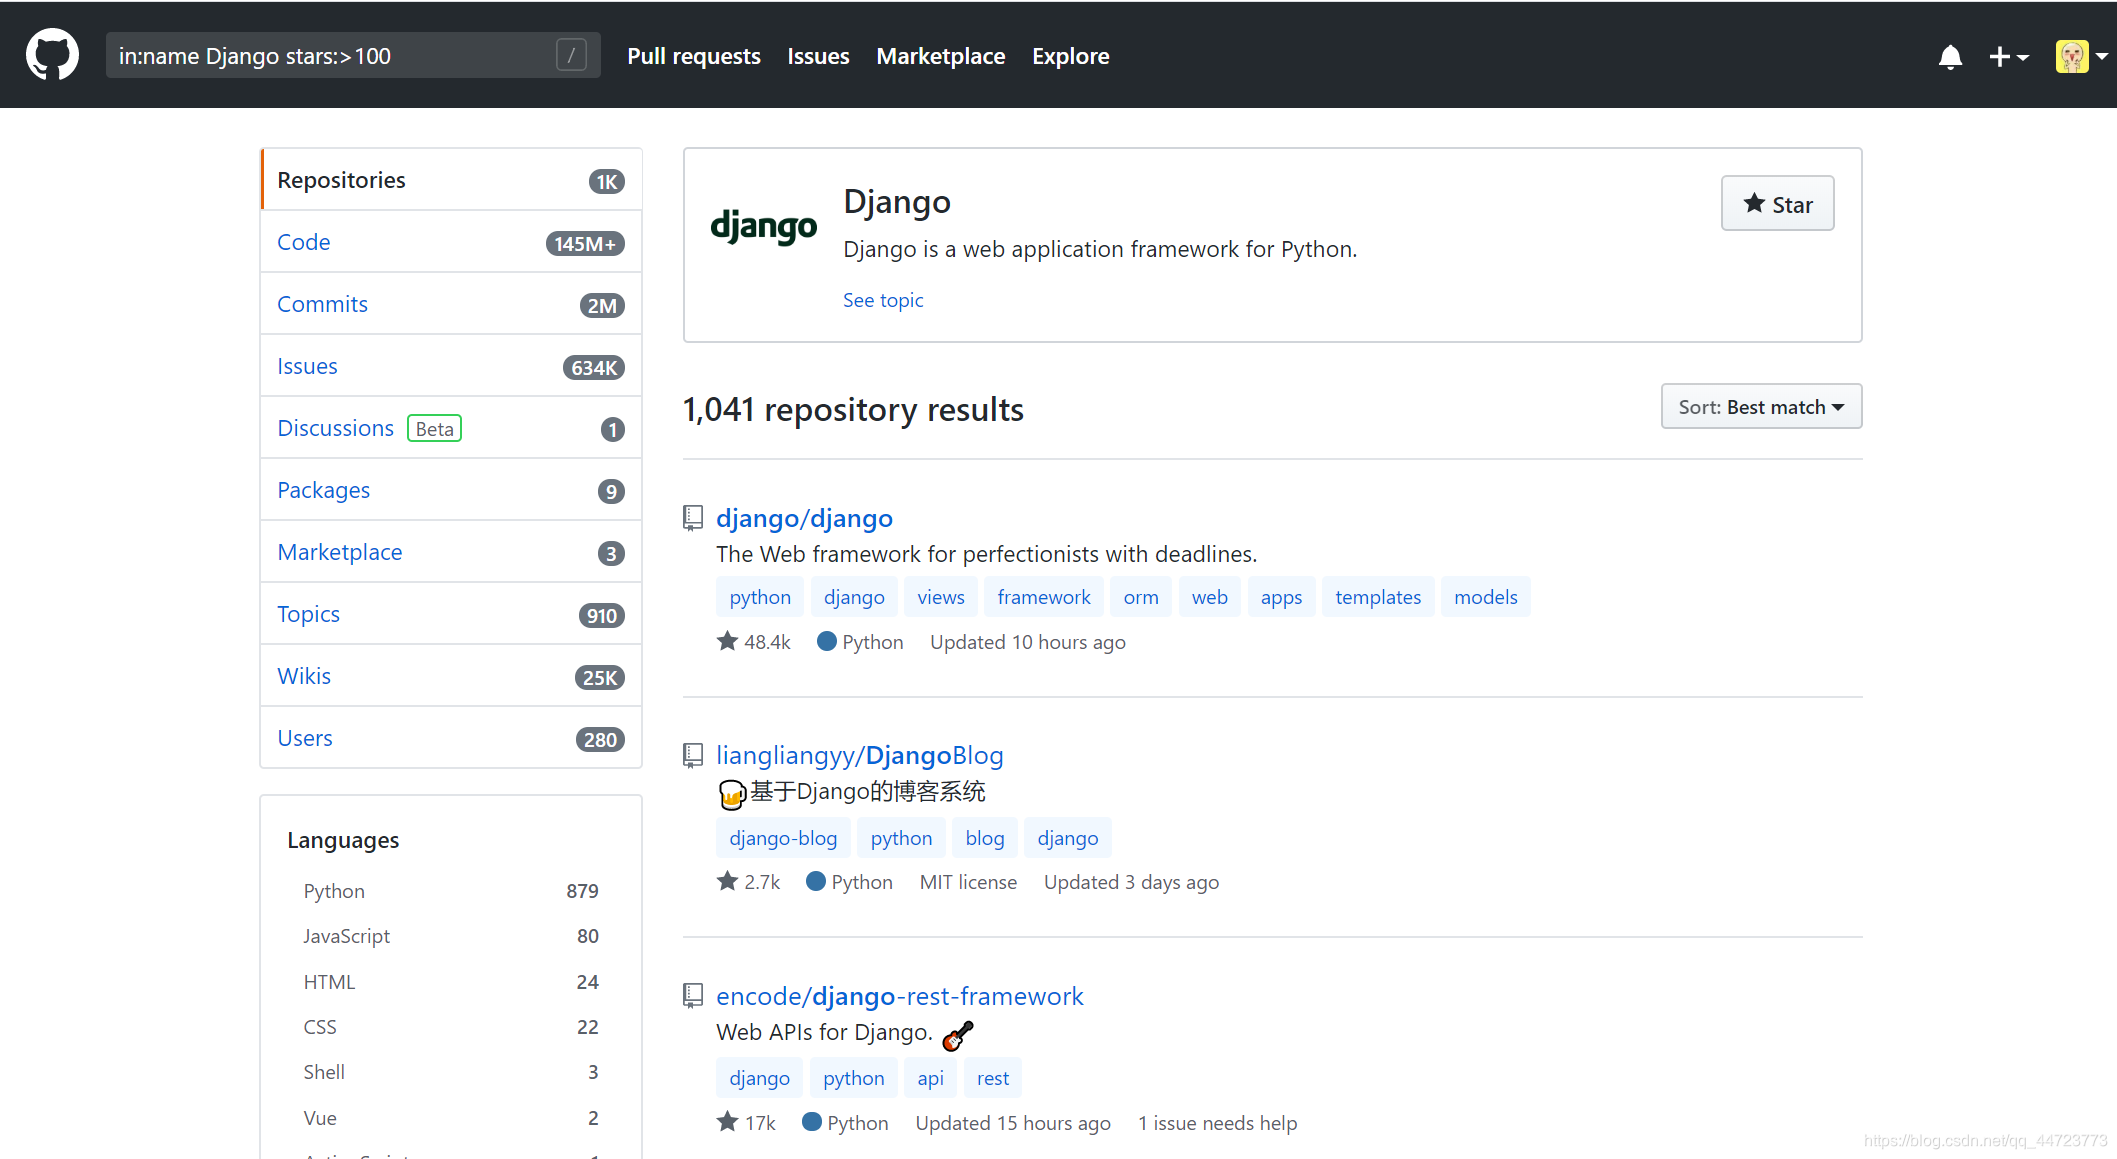Star the Django topic

click(1777, 204)
